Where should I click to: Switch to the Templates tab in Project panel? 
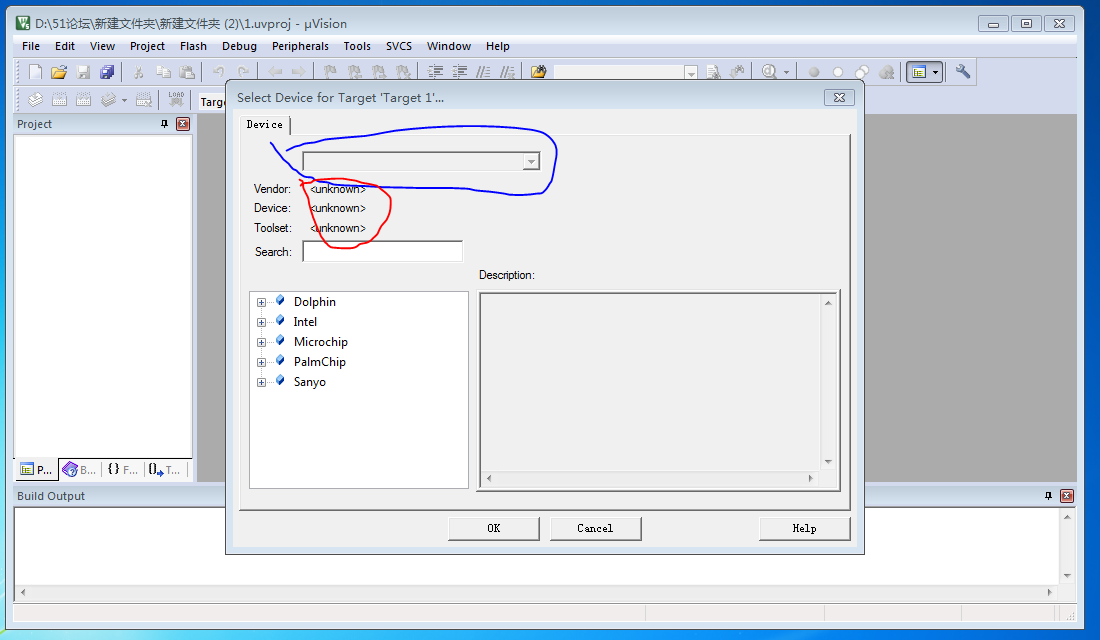[165, 469]
